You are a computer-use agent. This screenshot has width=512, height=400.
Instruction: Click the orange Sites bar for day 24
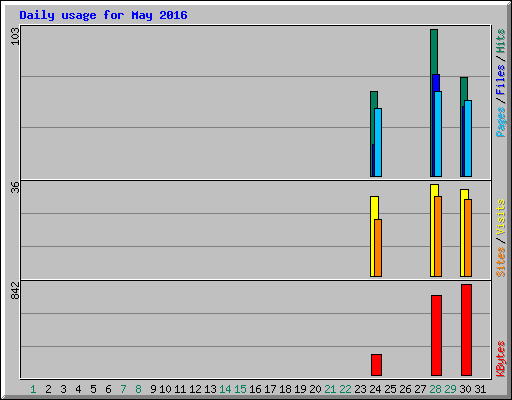point(378,248)
